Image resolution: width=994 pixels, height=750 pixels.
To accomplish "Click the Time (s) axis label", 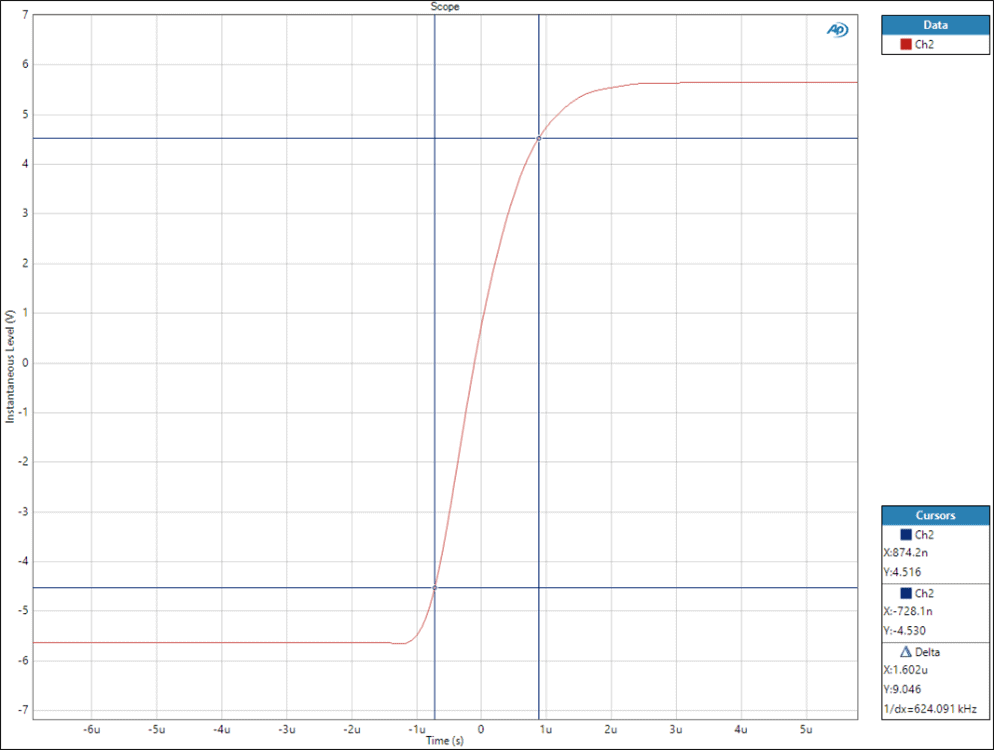I will pos(445,741).
